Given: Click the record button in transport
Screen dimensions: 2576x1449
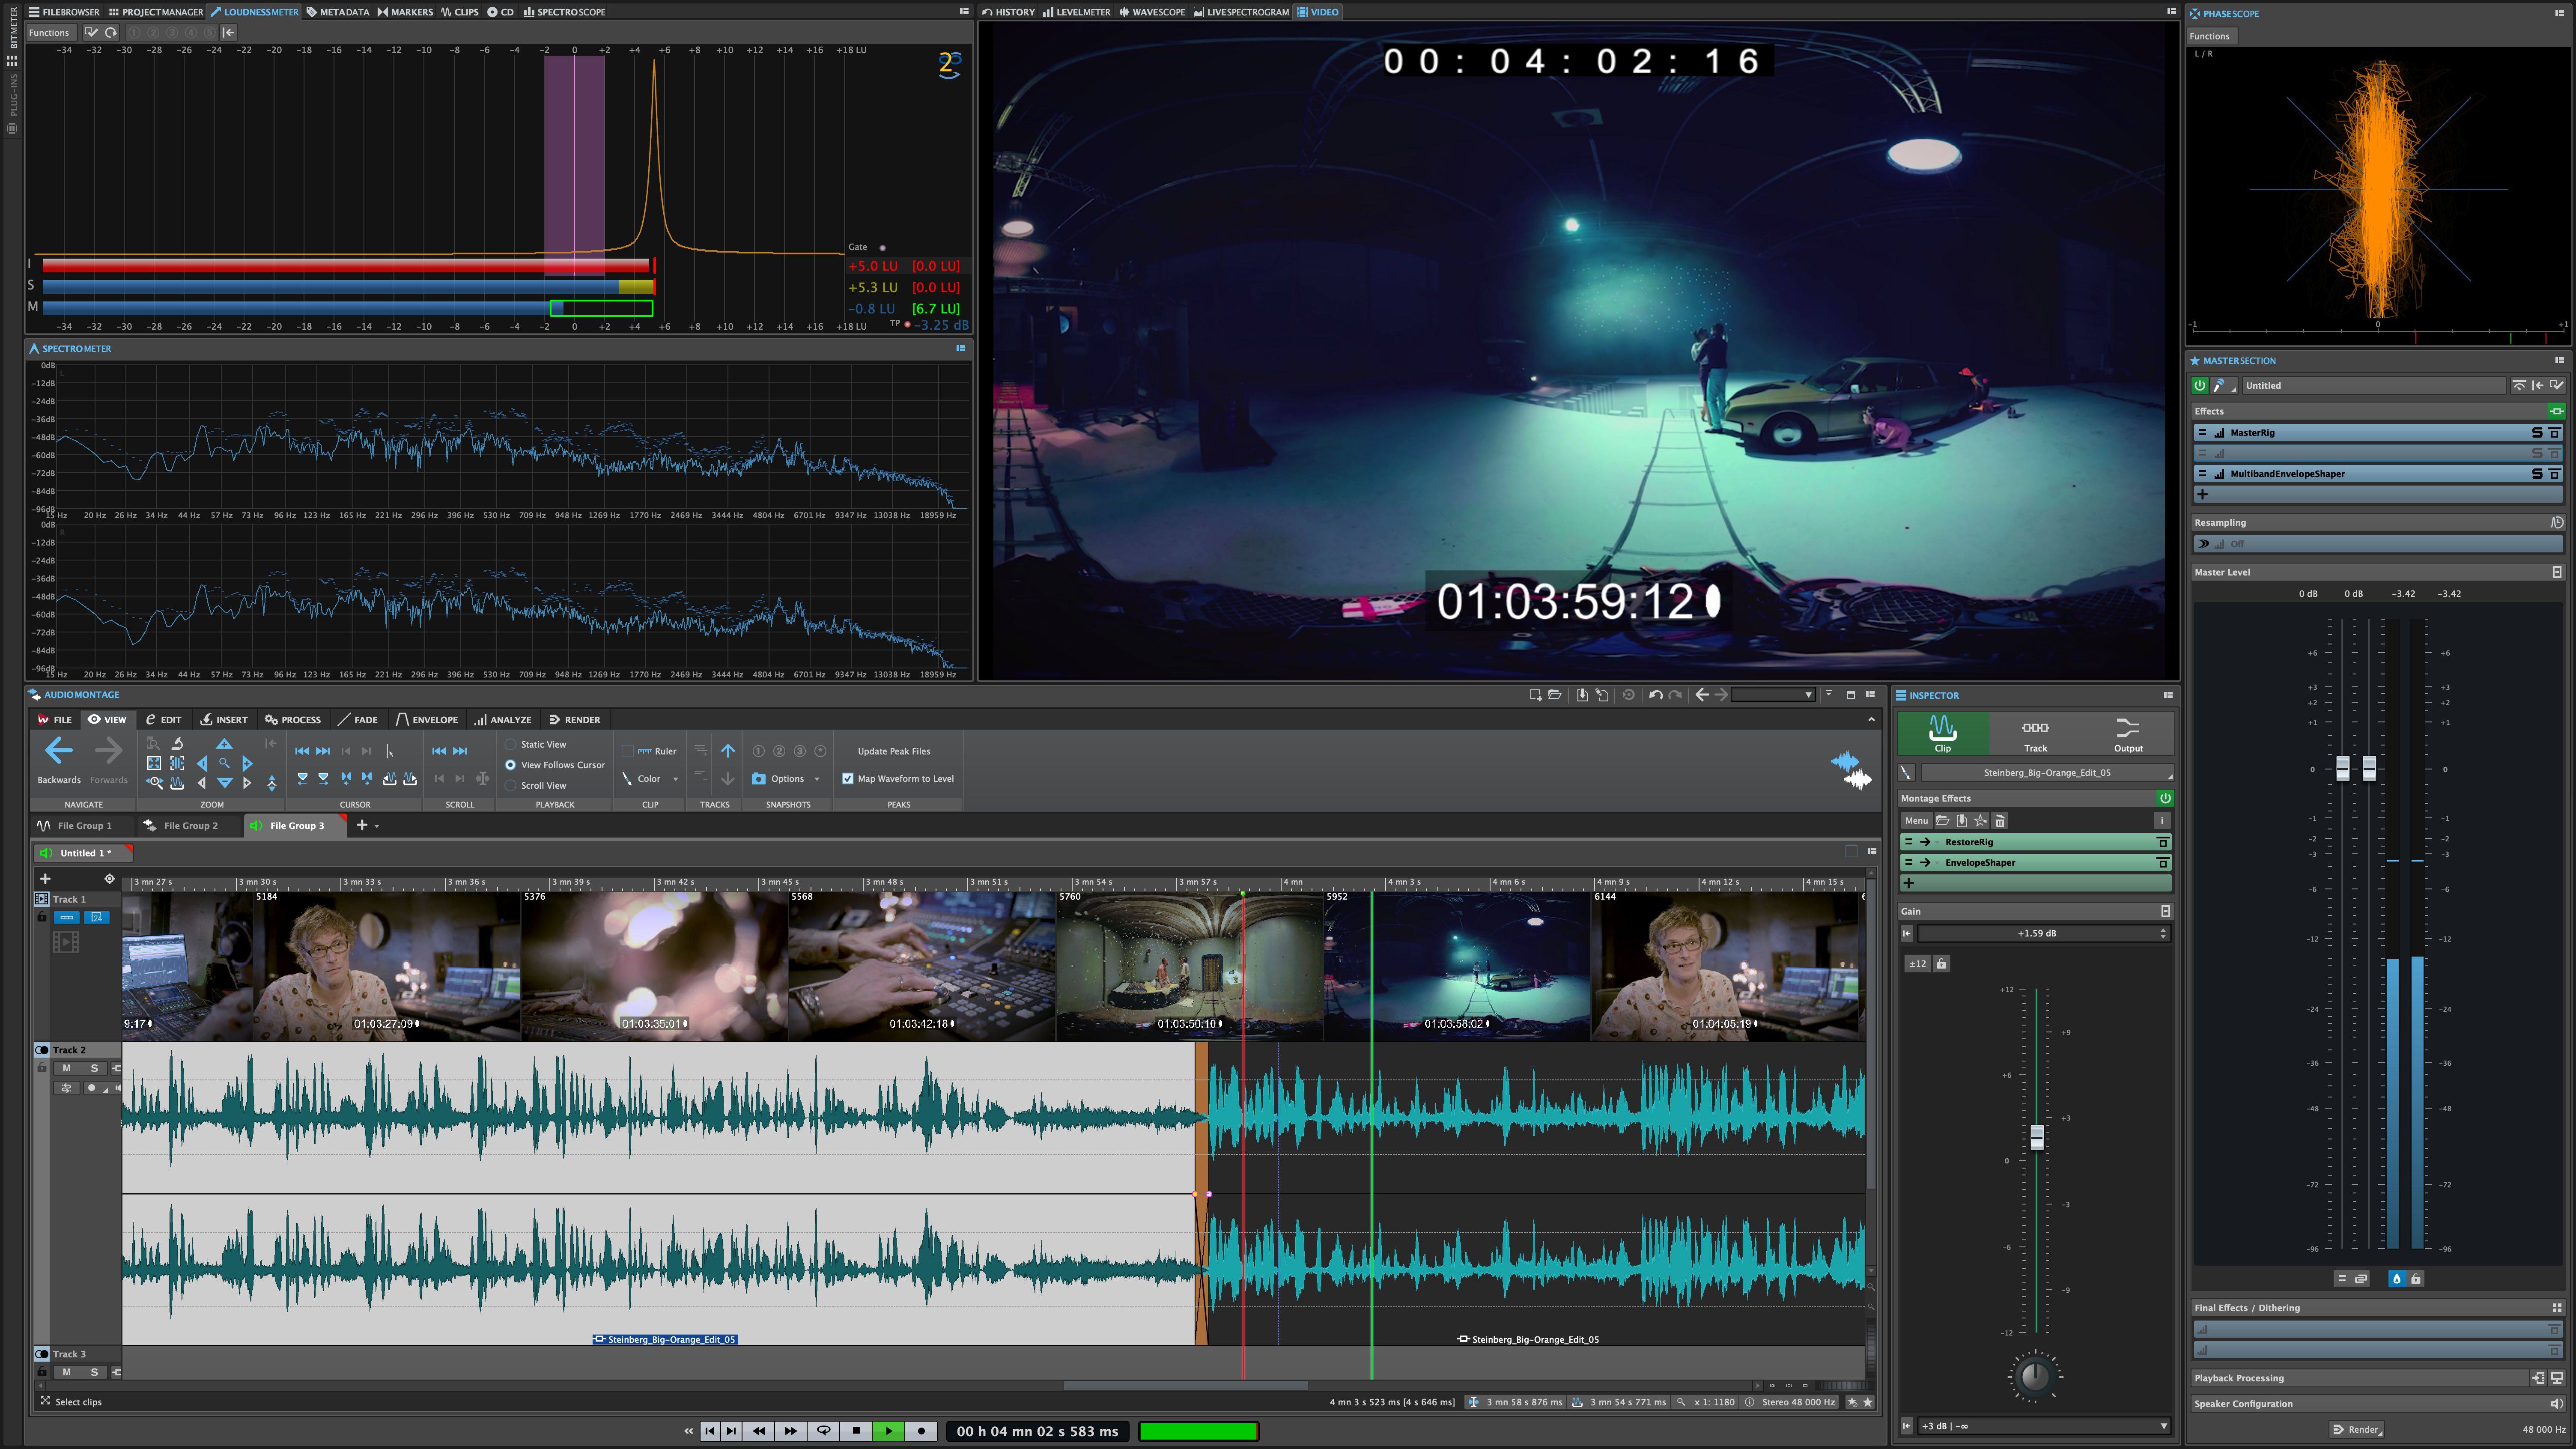Looking at the screenshot, I should point(921,1431).
